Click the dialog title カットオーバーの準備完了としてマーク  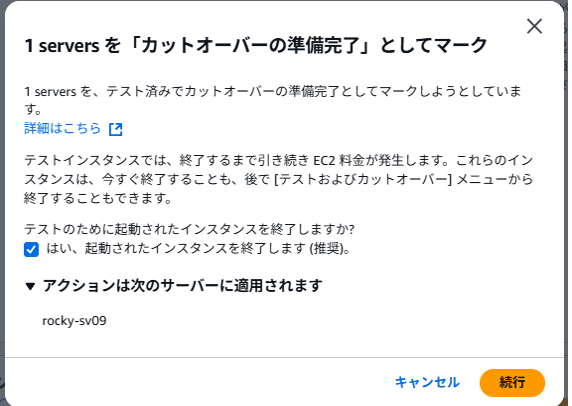click(256, 45)
